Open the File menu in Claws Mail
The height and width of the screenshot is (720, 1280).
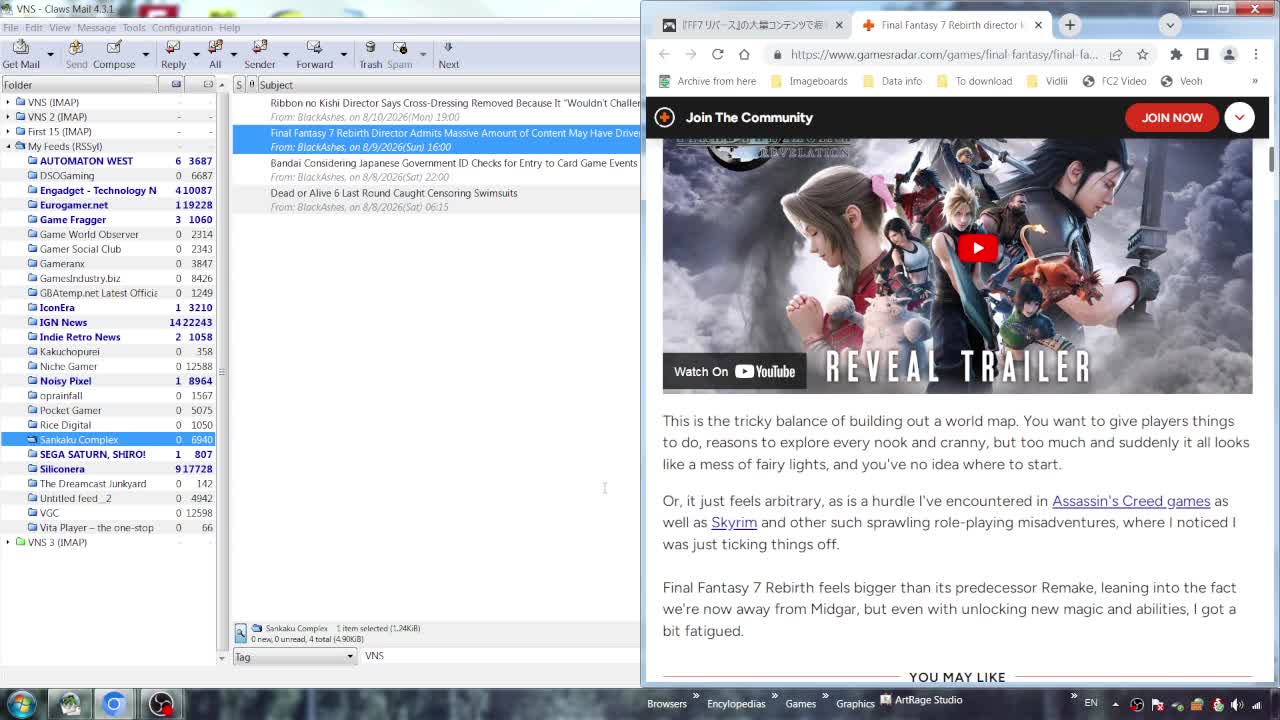(x=10, y=27)
